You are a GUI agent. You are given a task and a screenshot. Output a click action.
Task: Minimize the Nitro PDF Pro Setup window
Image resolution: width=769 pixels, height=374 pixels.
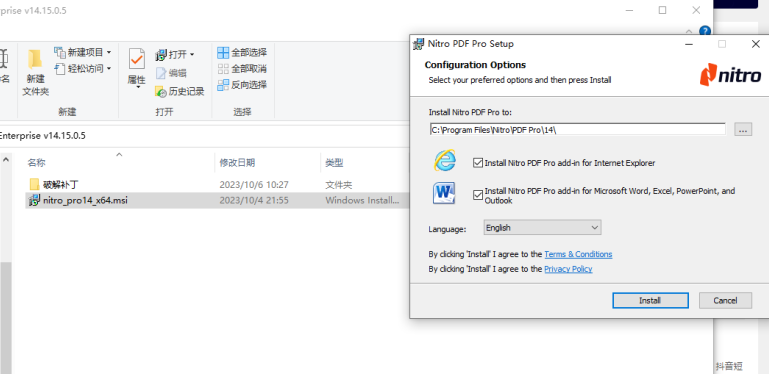(689, 44)
